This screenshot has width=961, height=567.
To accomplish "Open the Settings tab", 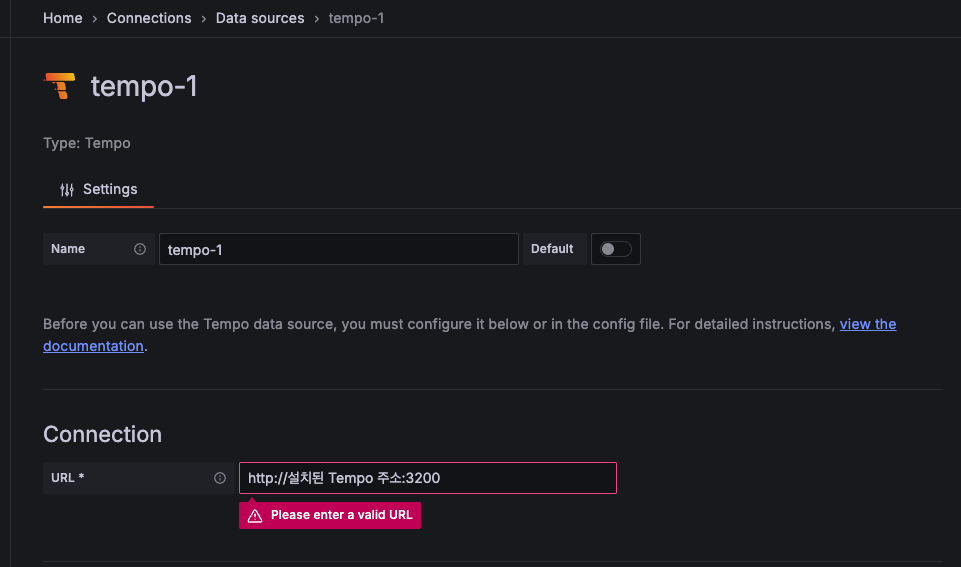I will [x=98, y=189].
